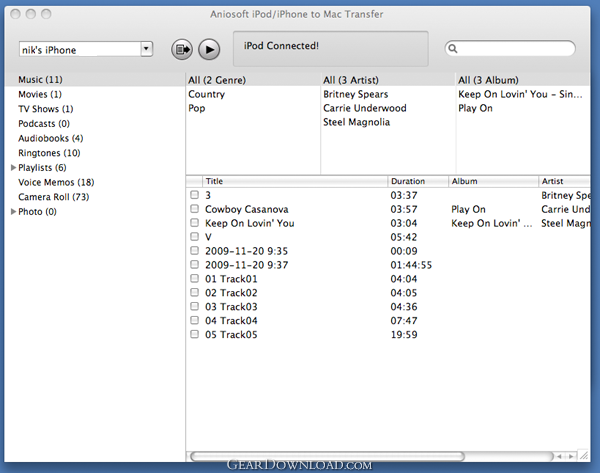Expand the Playlists disclosure triangle
The height and width of the screenshot is (473, 600).
pos(13,168)
